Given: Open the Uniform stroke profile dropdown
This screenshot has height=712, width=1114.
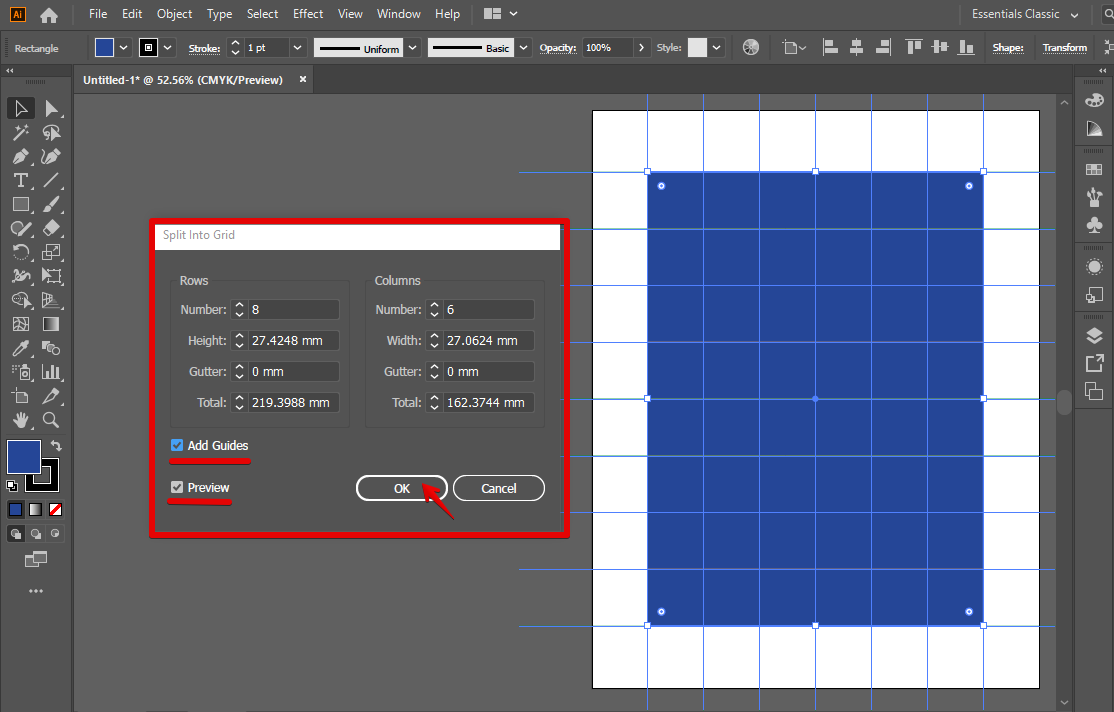Looking at the screenshot, I should 412,48.
